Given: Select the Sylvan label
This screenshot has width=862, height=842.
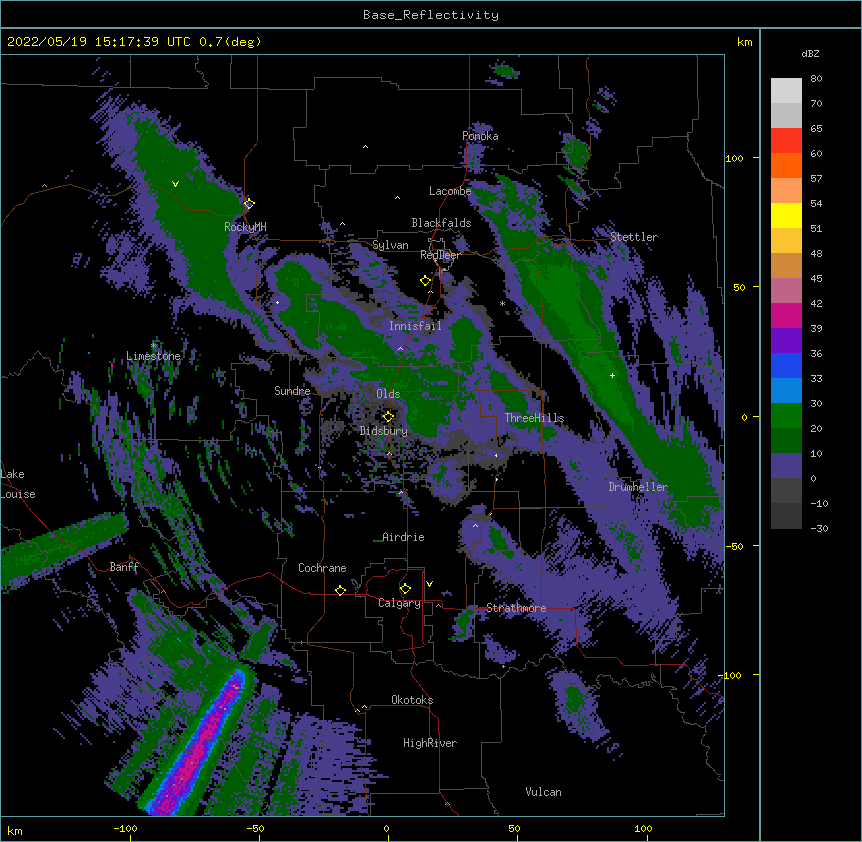Looking at the screenshot, I should [x=390, y=245].
